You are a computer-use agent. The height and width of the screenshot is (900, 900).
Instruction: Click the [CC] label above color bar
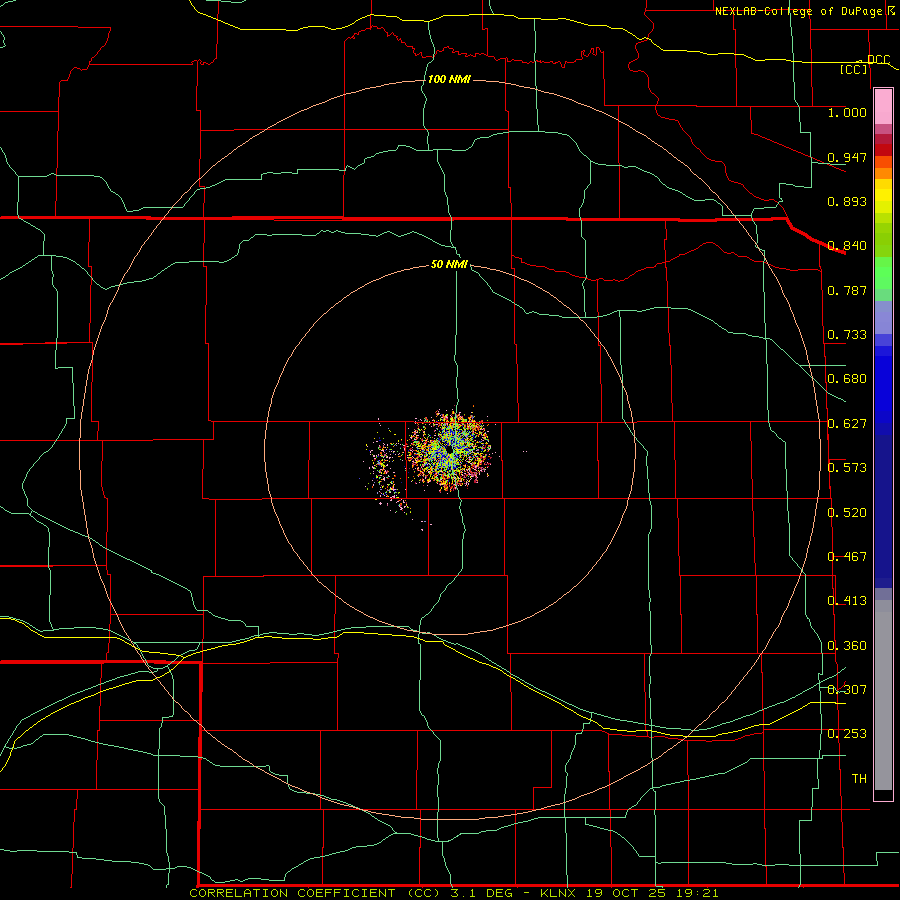pyautogui.click(x=854, y=69)
